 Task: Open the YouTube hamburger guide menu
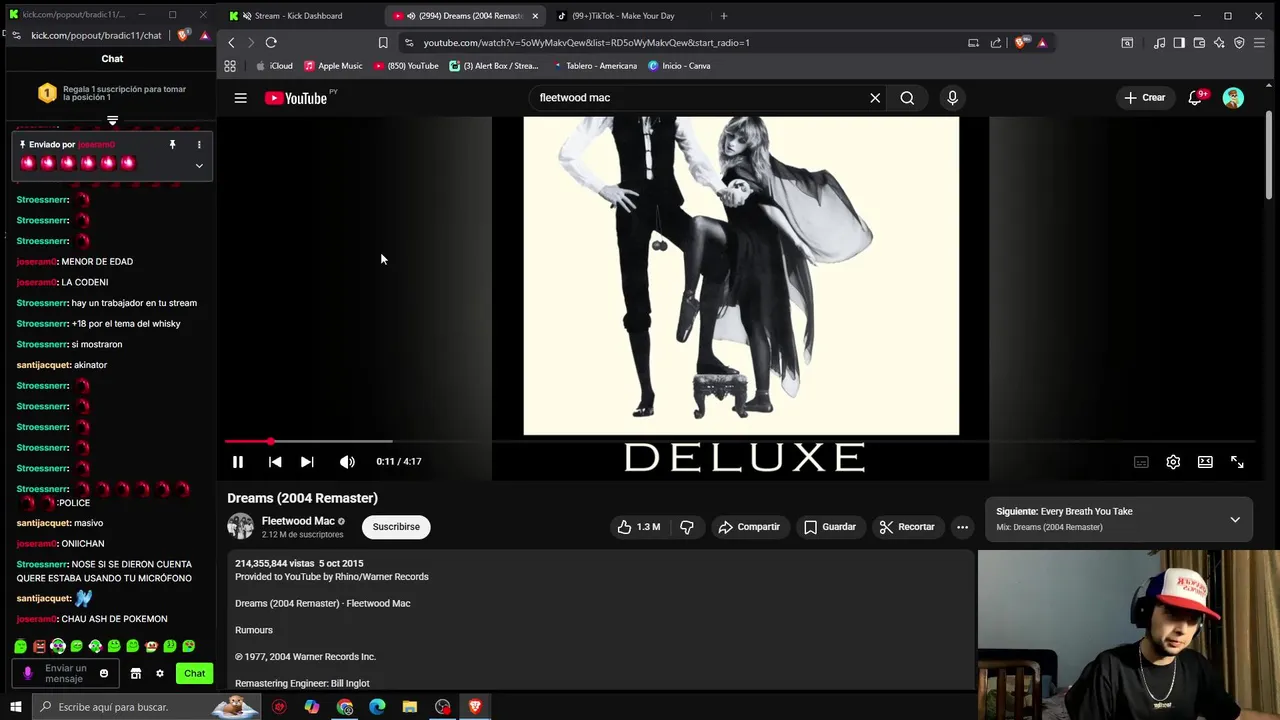tap(240, 98)
